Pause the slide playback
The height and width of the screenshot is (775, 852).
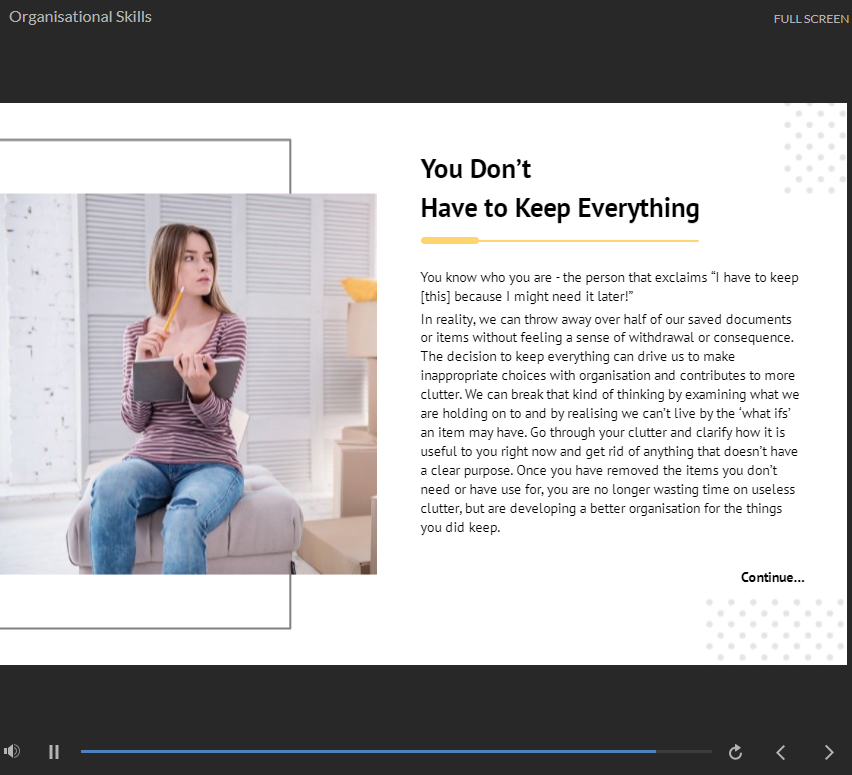54,752
